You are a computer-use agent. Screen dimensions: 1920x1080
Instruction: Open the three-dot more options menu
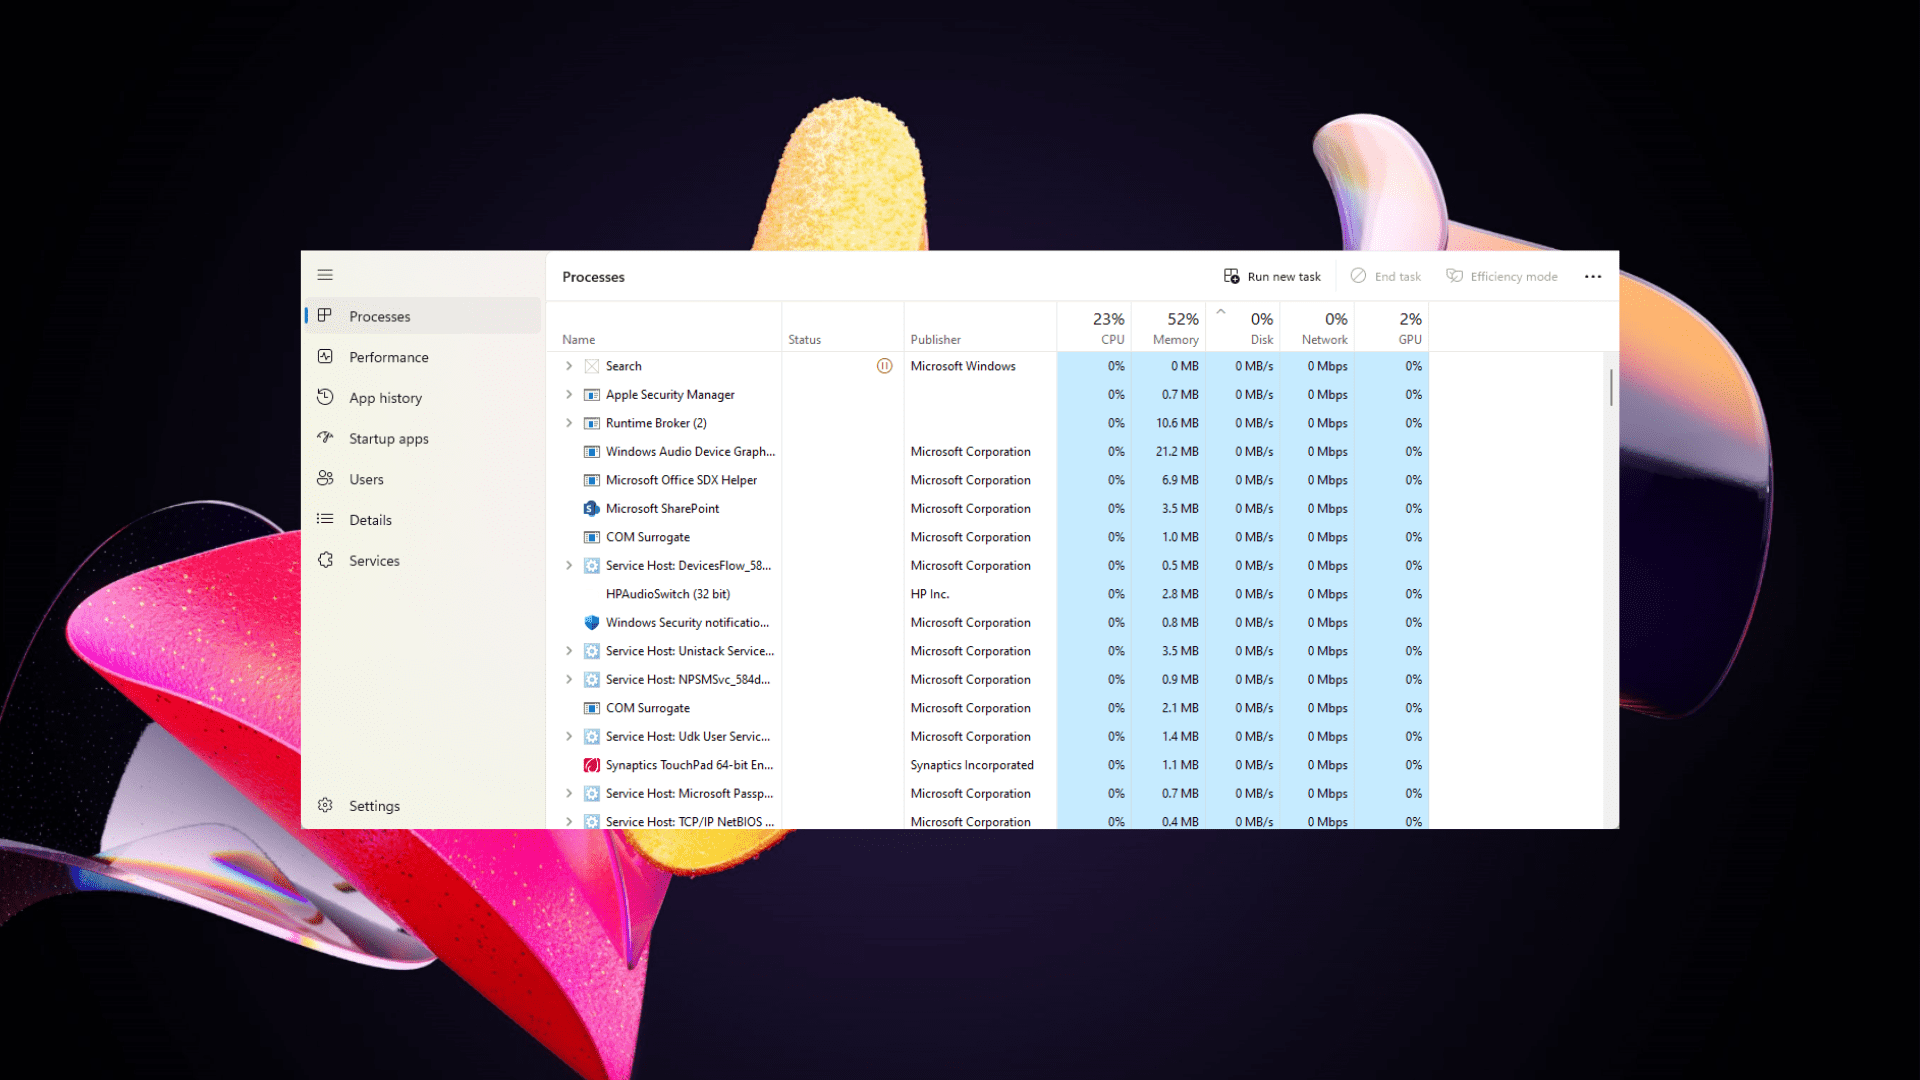[x=1593, y=277]
